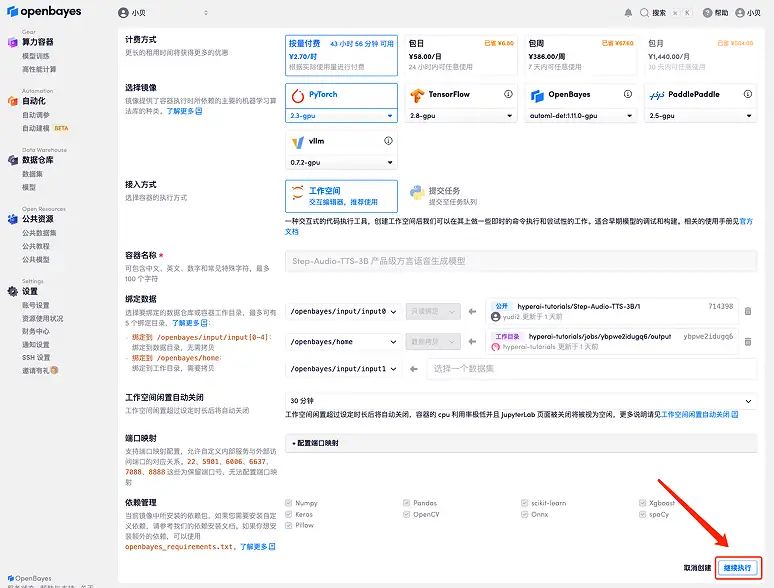774x588 pixels.
Task: Click the PyTorch flame logo
Action: click(x=298, y=95)
